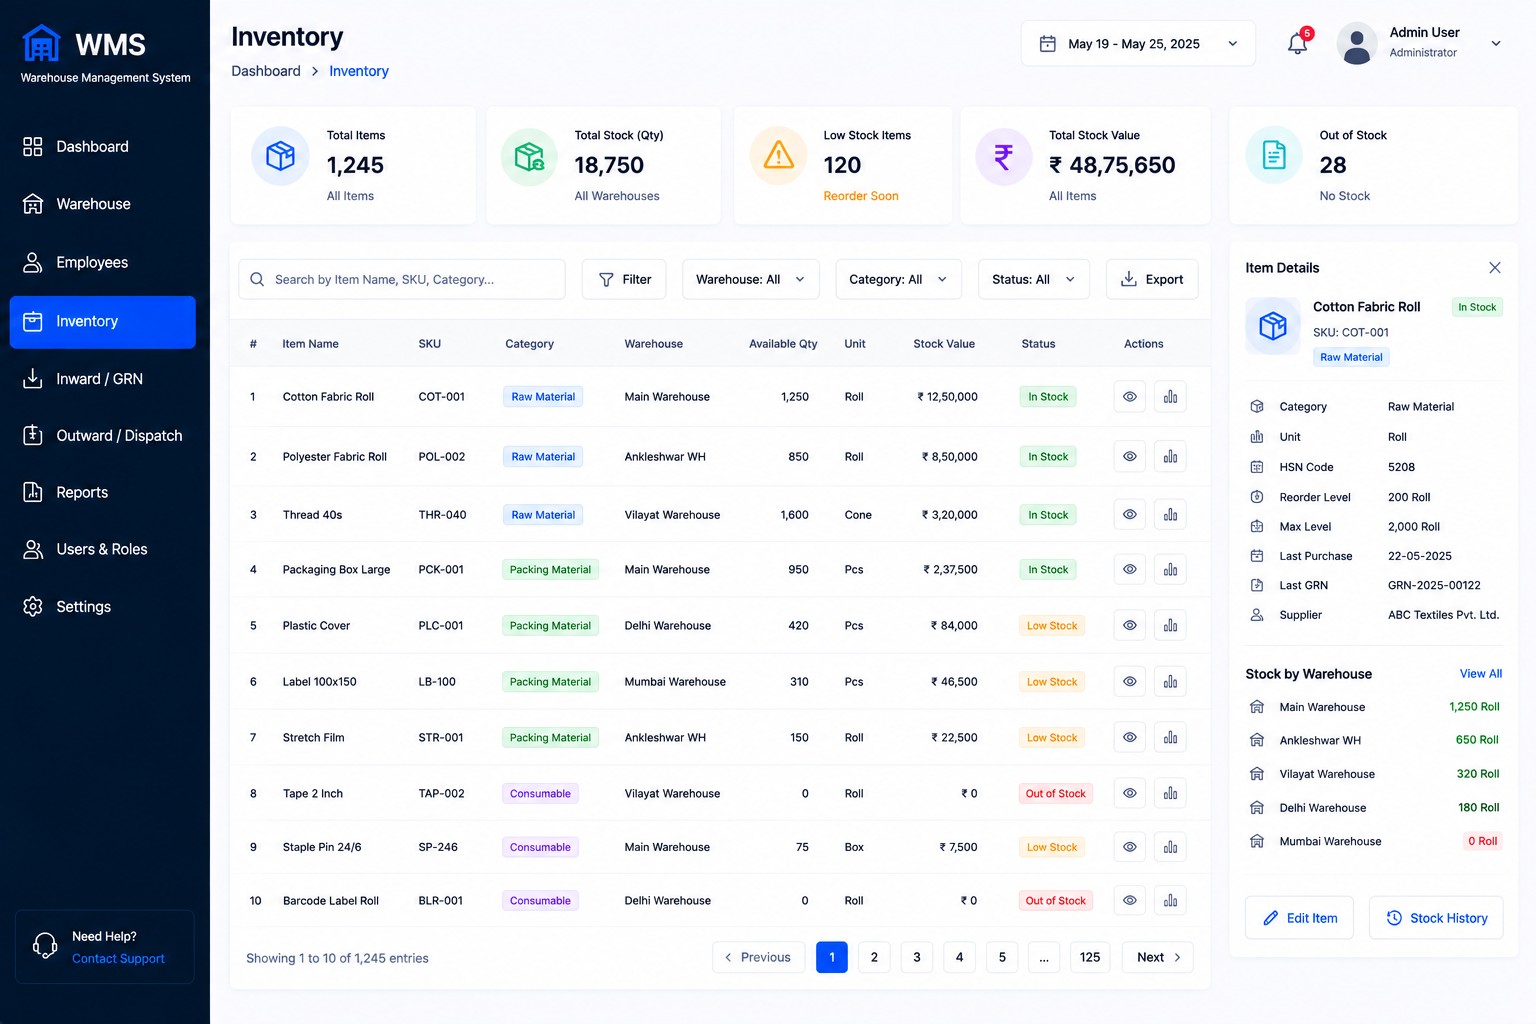This screenshot has height=1024, width=1536.
Task: View Stretch Film via eye icon
Action: (1130, 738)
